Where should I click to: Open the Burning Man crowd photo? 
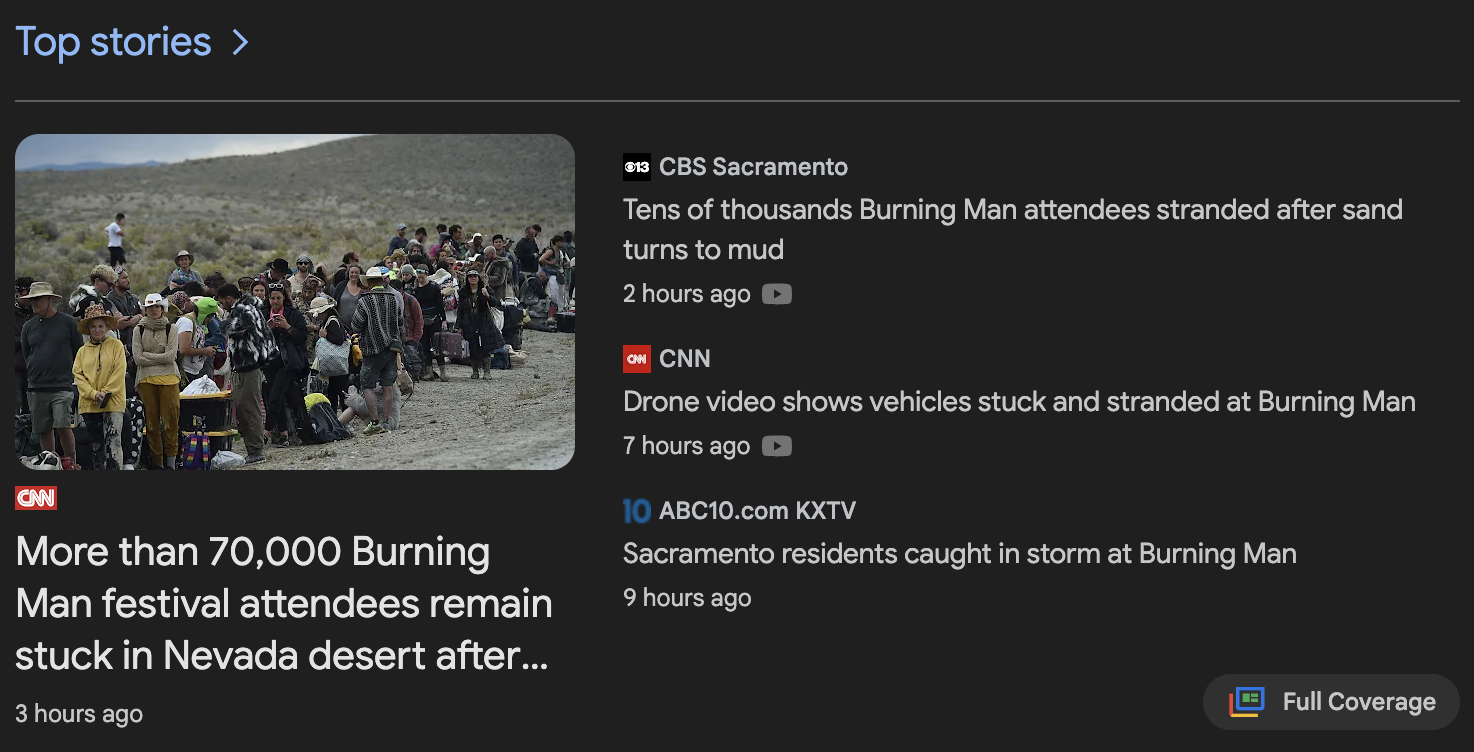tap(295, 302)
